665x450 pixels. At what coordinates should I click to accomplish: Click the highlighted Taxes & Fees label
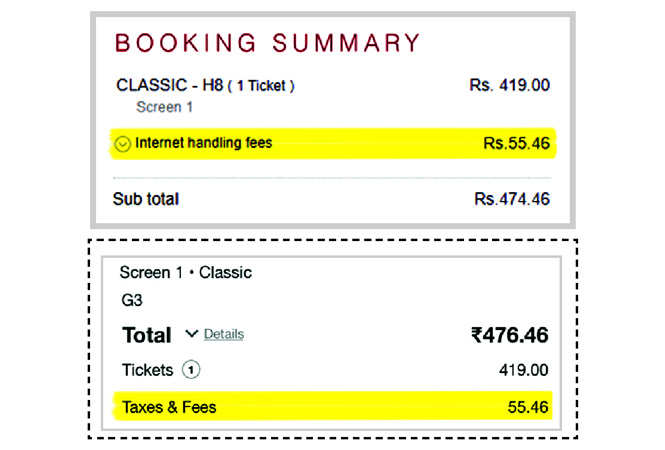(169, 407)
